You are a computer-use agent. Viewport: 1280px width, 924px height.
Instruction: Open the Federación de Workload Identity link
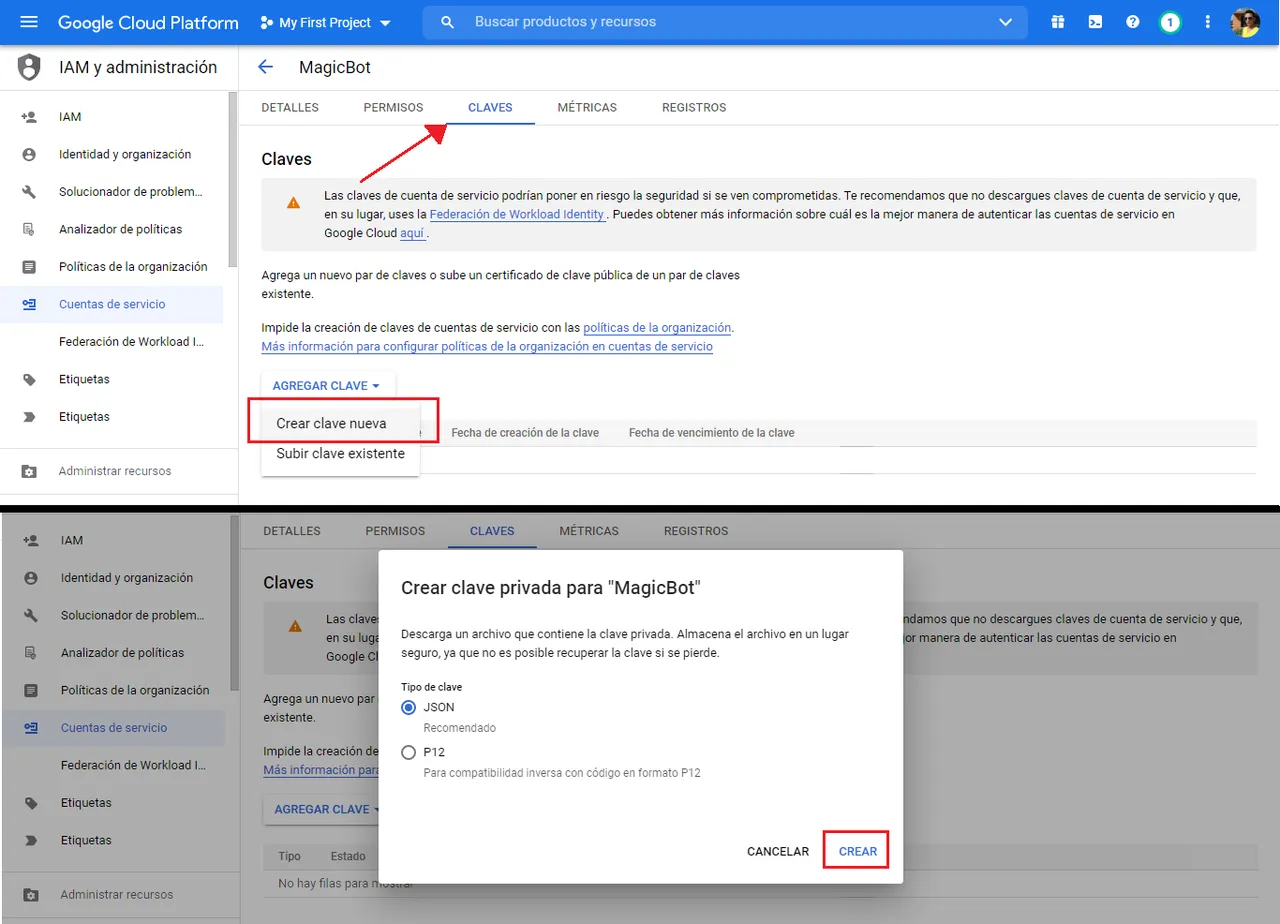coord(517,214)
